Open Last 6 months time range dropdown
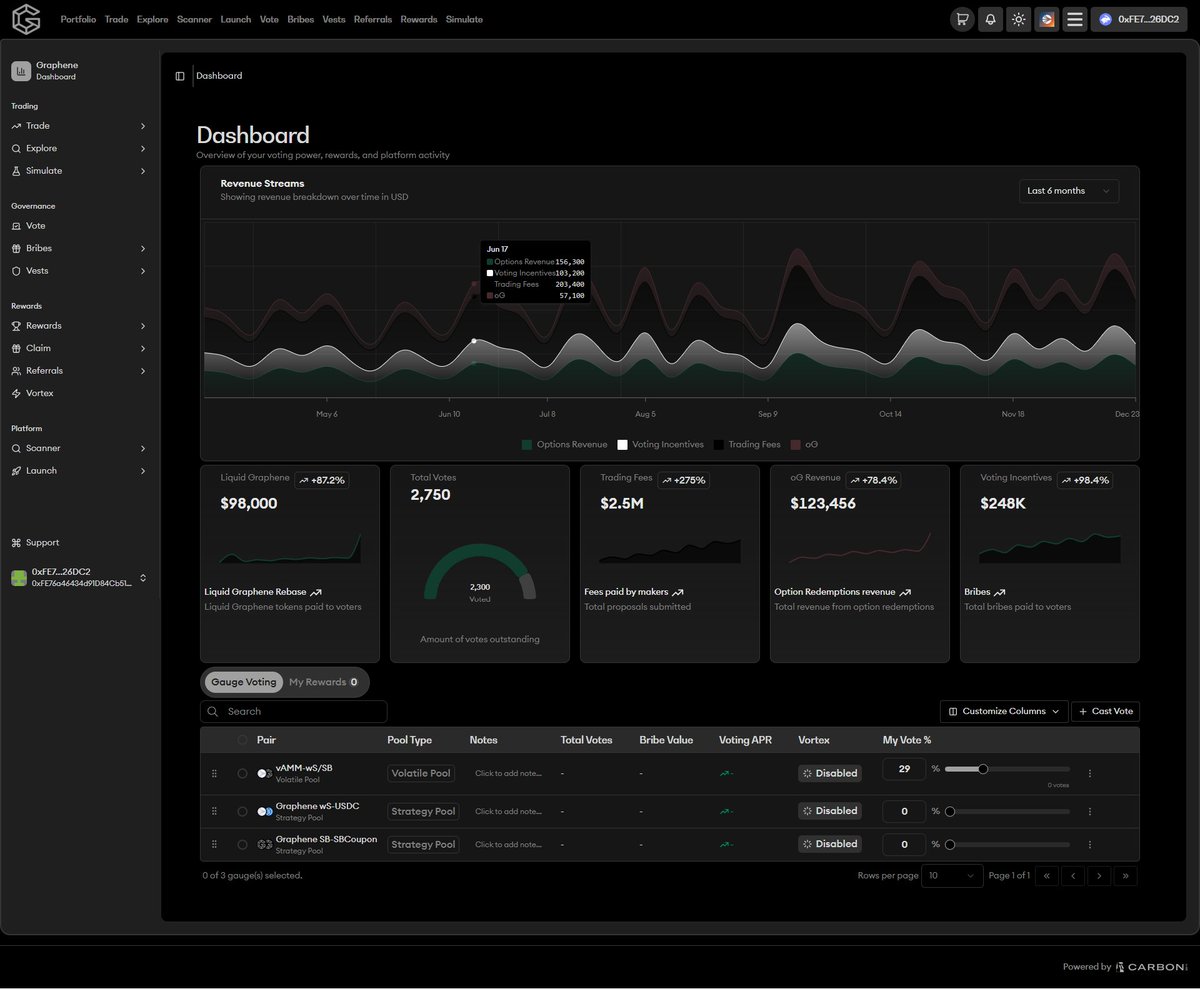The width and height of the screenshot is (1200, 989). (1068, 191)
